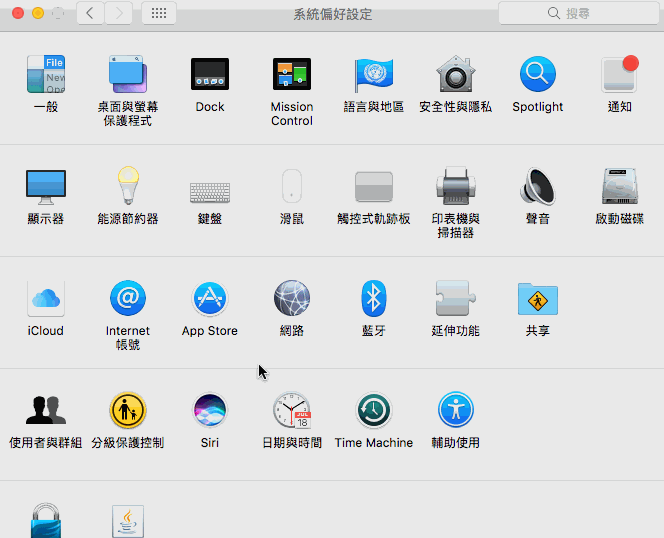This screenshot has height=538, width=664.
Task: Open the Java preference pane
Action: click(128, 521)
